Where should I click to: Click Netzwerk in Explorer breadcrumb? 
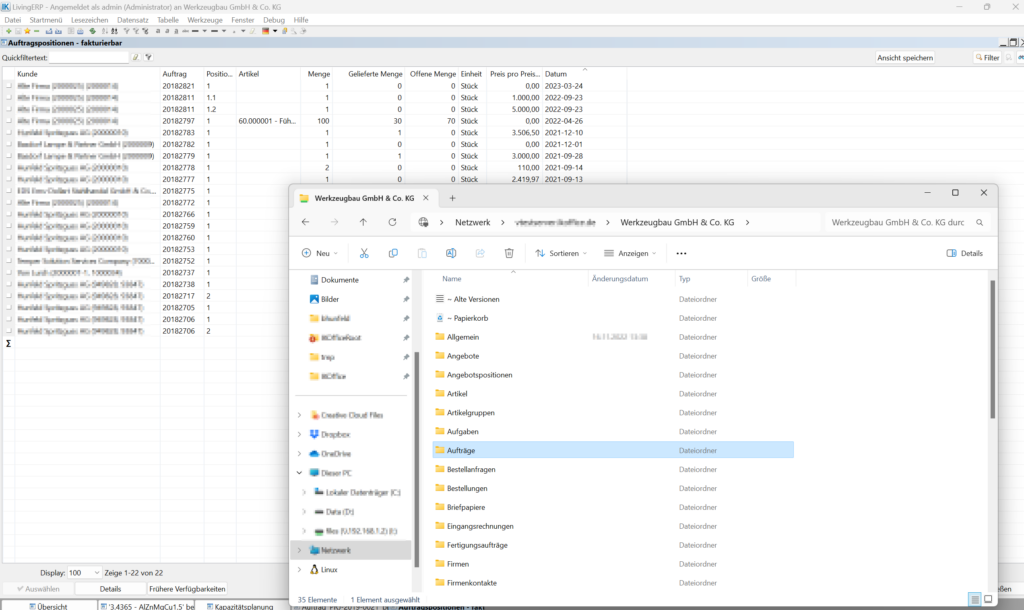[x=472, y=223]
